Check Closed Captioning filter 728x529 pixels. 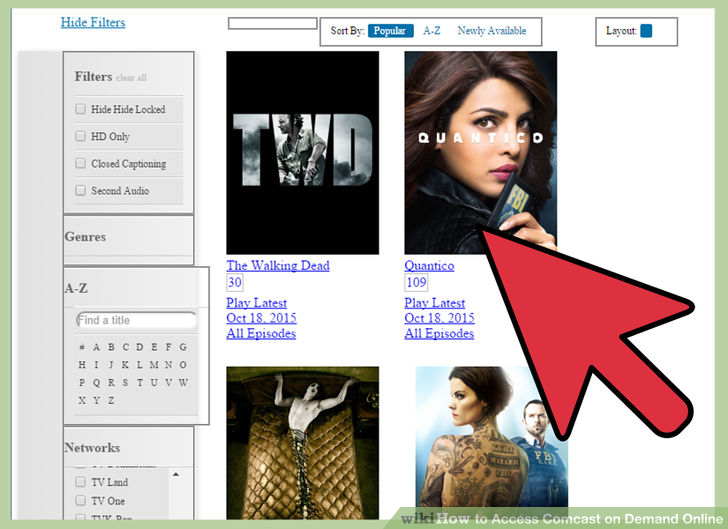pos(80,163)
